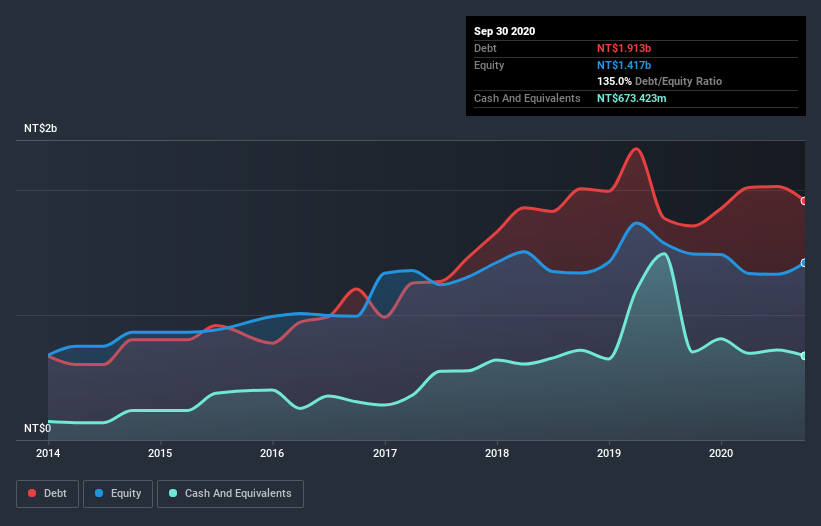Image resolution: width=821 pixels, height=526 pixels.
Task: Click the Sep 30 2020 tooltip date
Action: point(504,31)
